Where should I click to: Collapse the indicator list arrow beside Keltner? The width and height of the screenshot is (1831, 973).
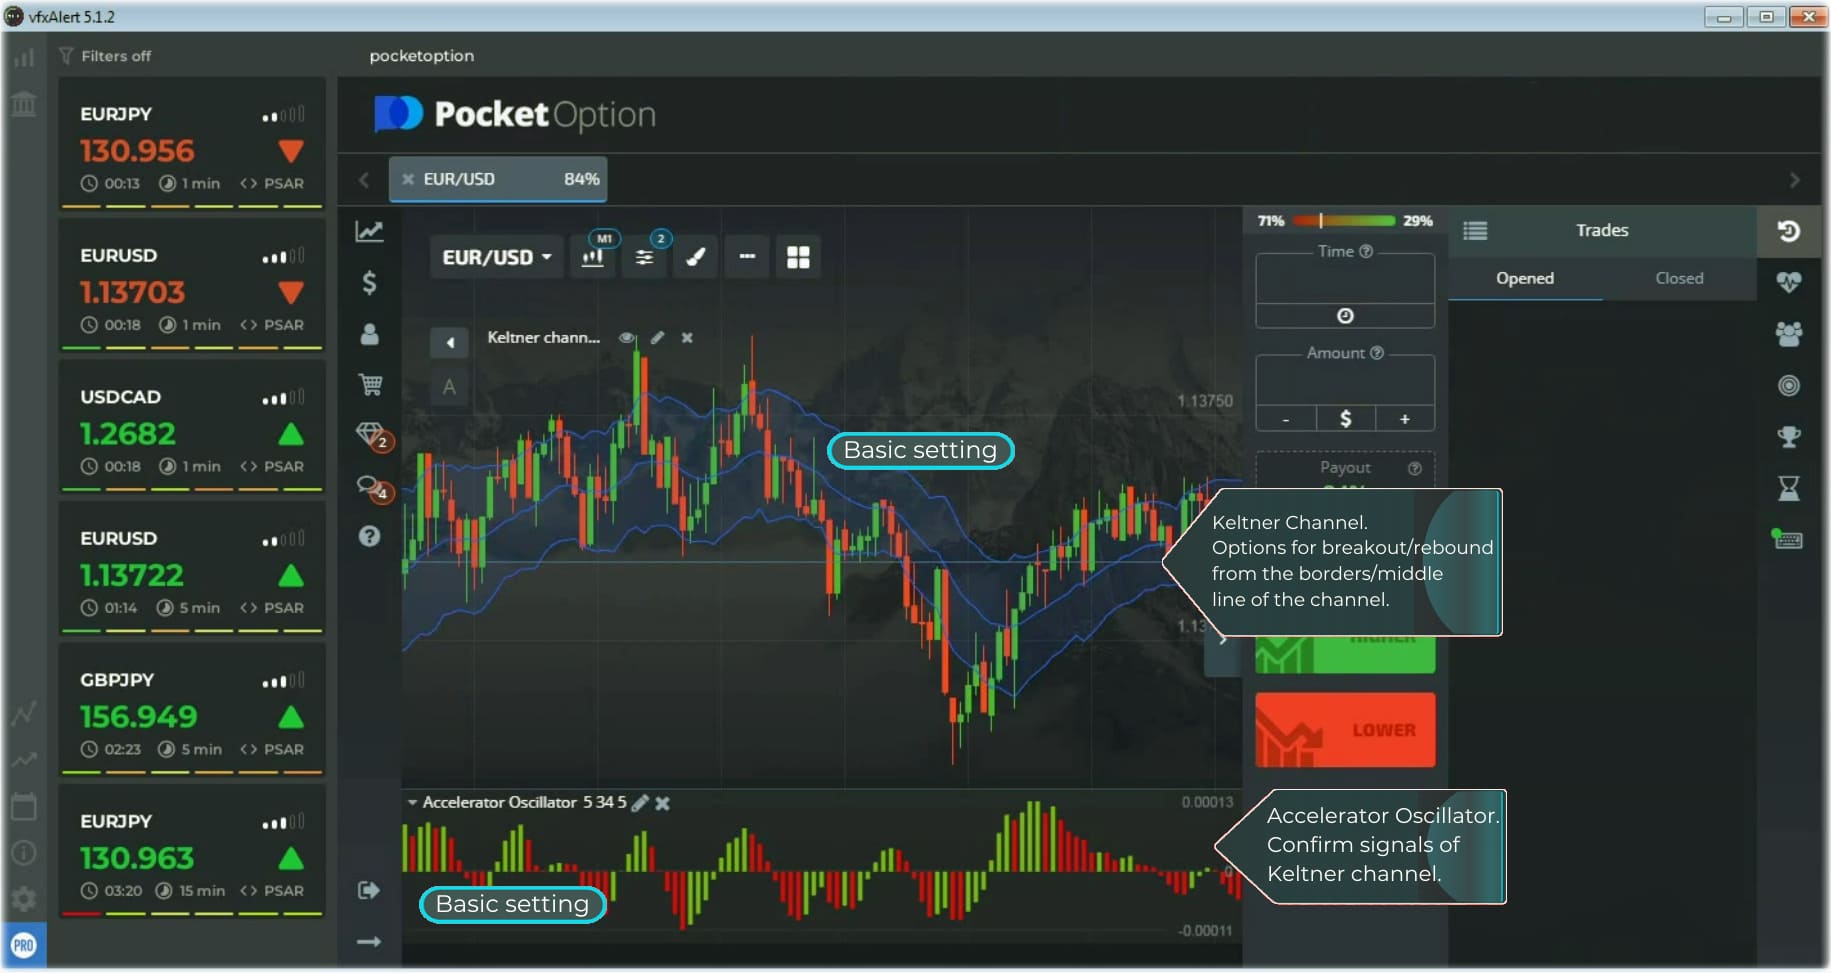449,343
